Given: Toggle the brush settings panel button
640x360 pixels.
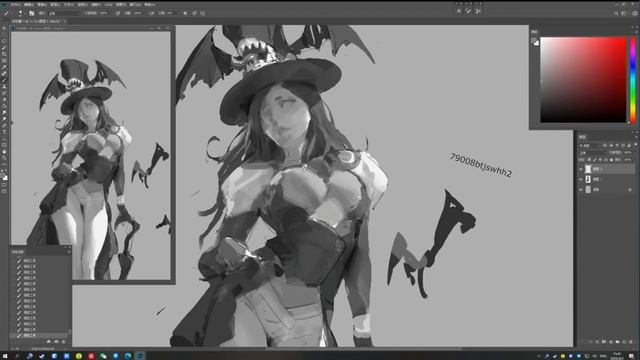Looking at the screenshot, I should [32, 13].
